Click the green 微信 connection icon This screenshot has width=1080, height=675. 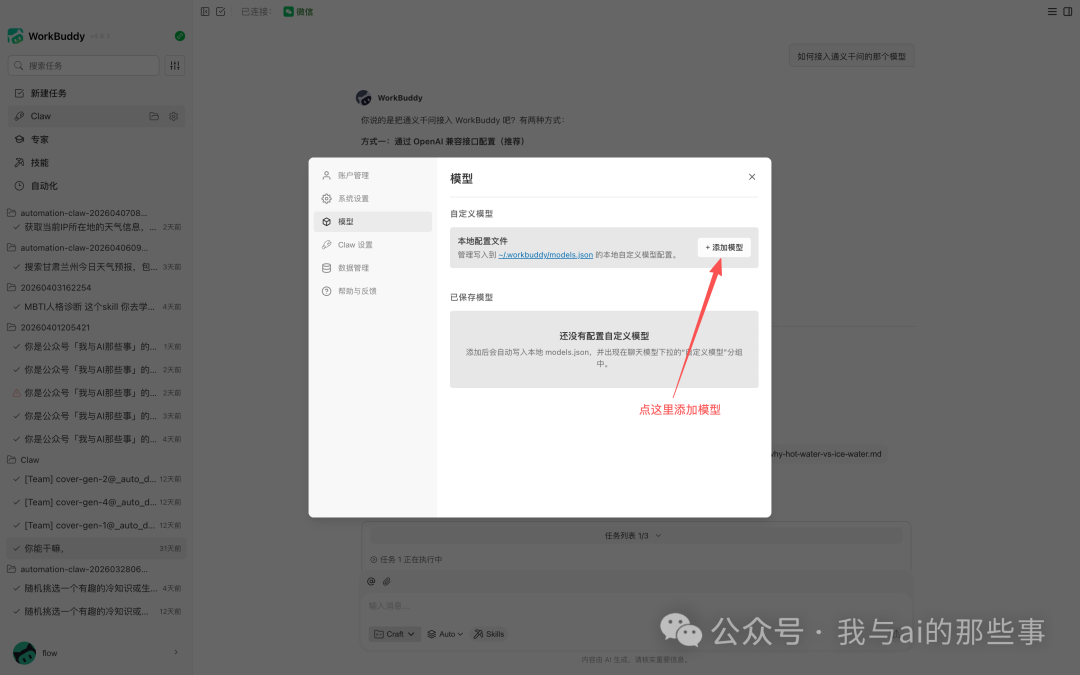click(289, 12)
